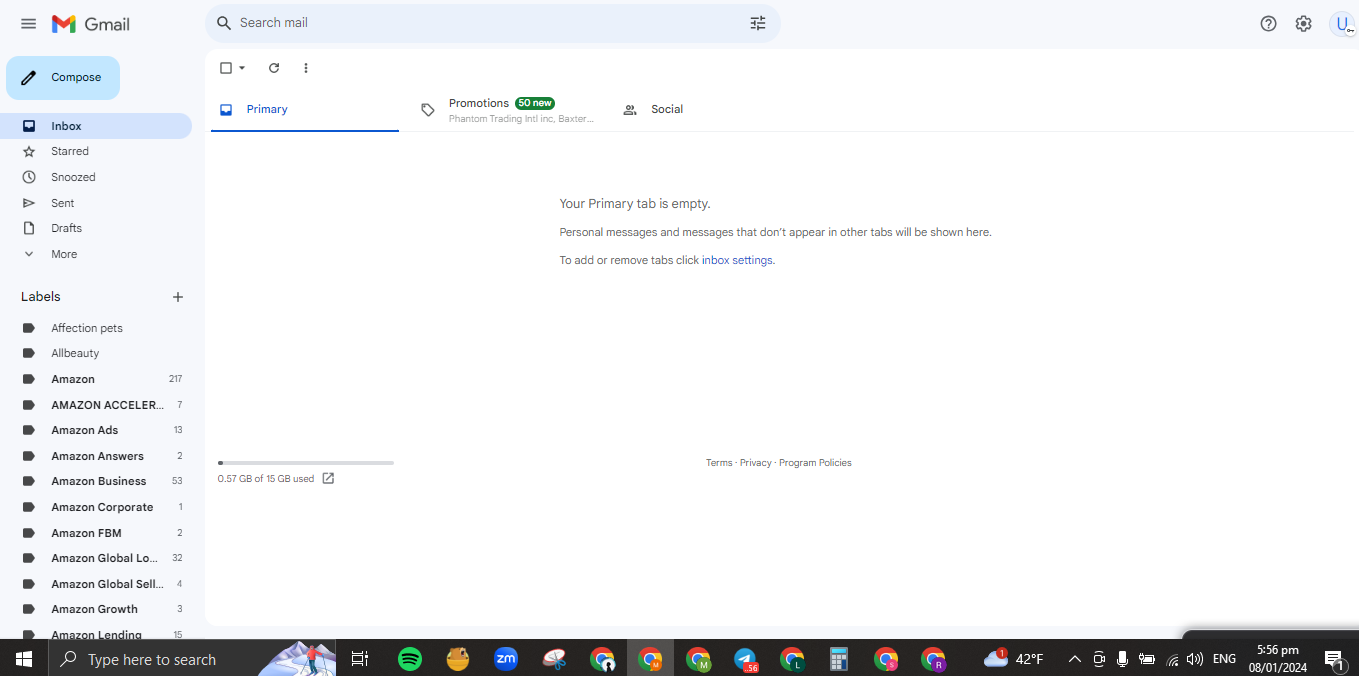Click the Compose button
This screenshot has width=1359, height=676.
click(63, 78)
